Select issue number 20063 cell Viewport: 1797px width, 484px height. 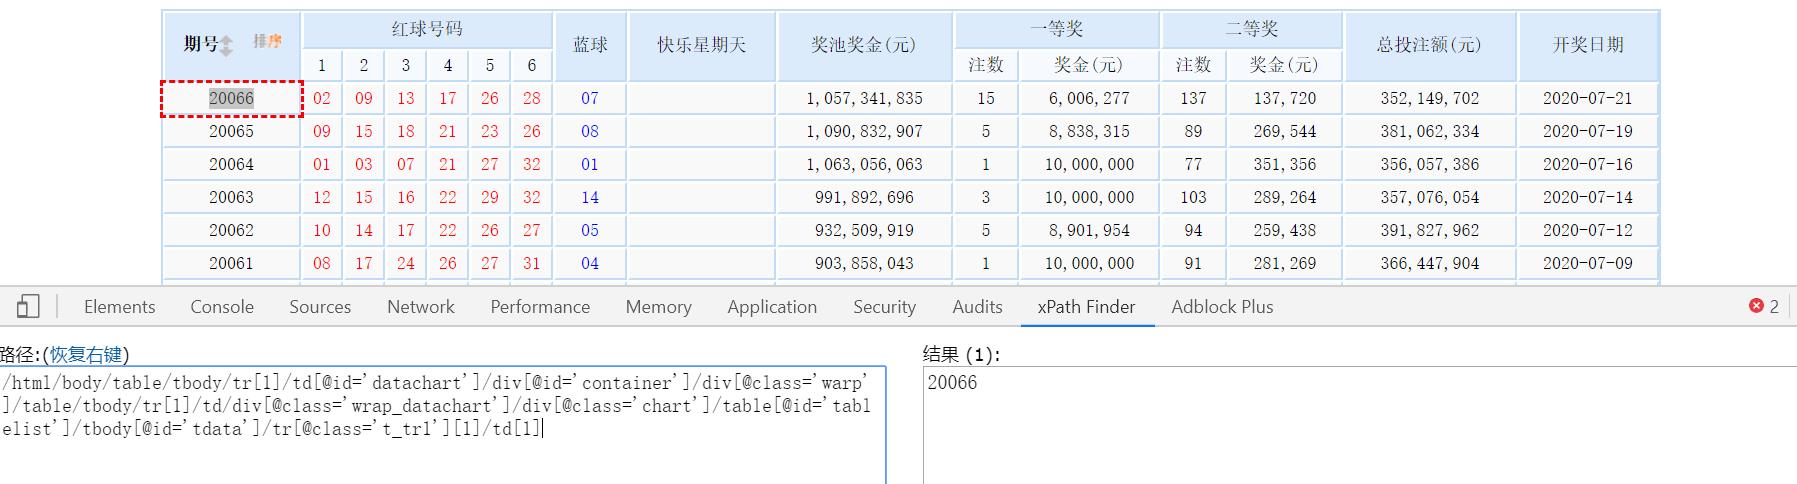(231, 197)
